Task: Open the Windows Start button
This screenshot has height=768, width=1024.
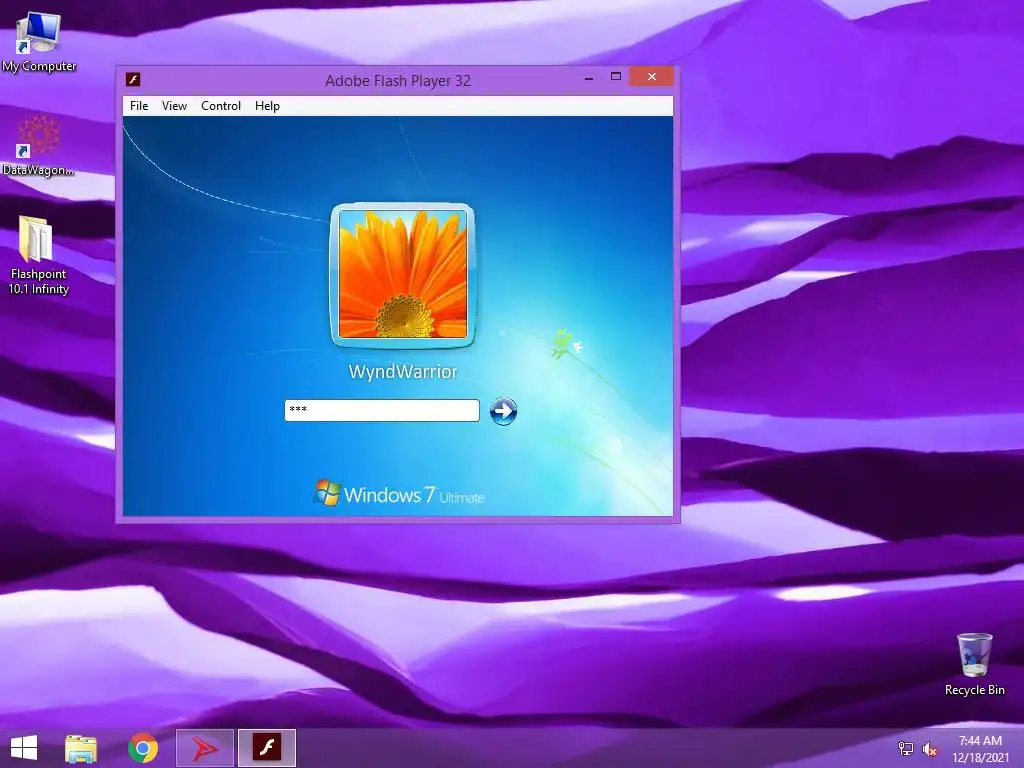Action: tap(24, 748)
